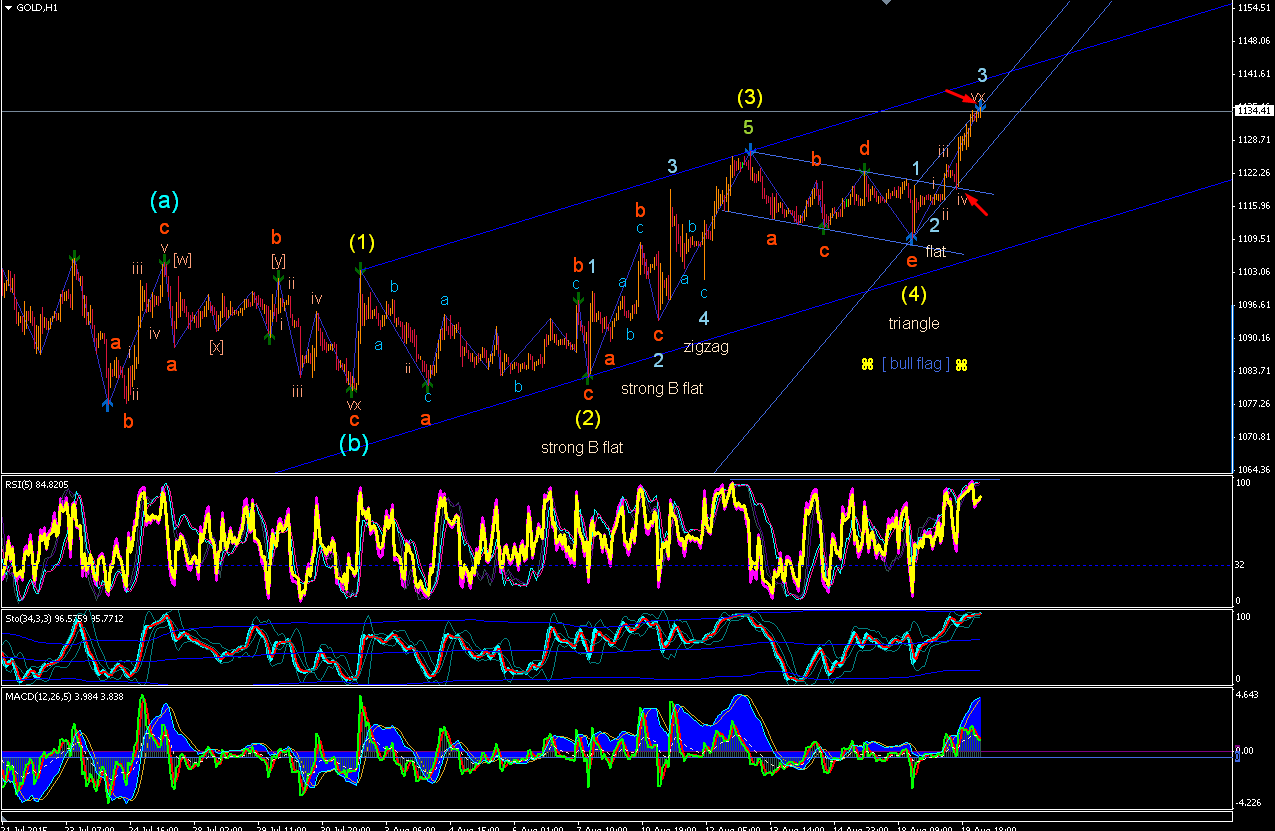Select the cyan (a) wave label
The image size is (1275, 831).
click(165, 201)
